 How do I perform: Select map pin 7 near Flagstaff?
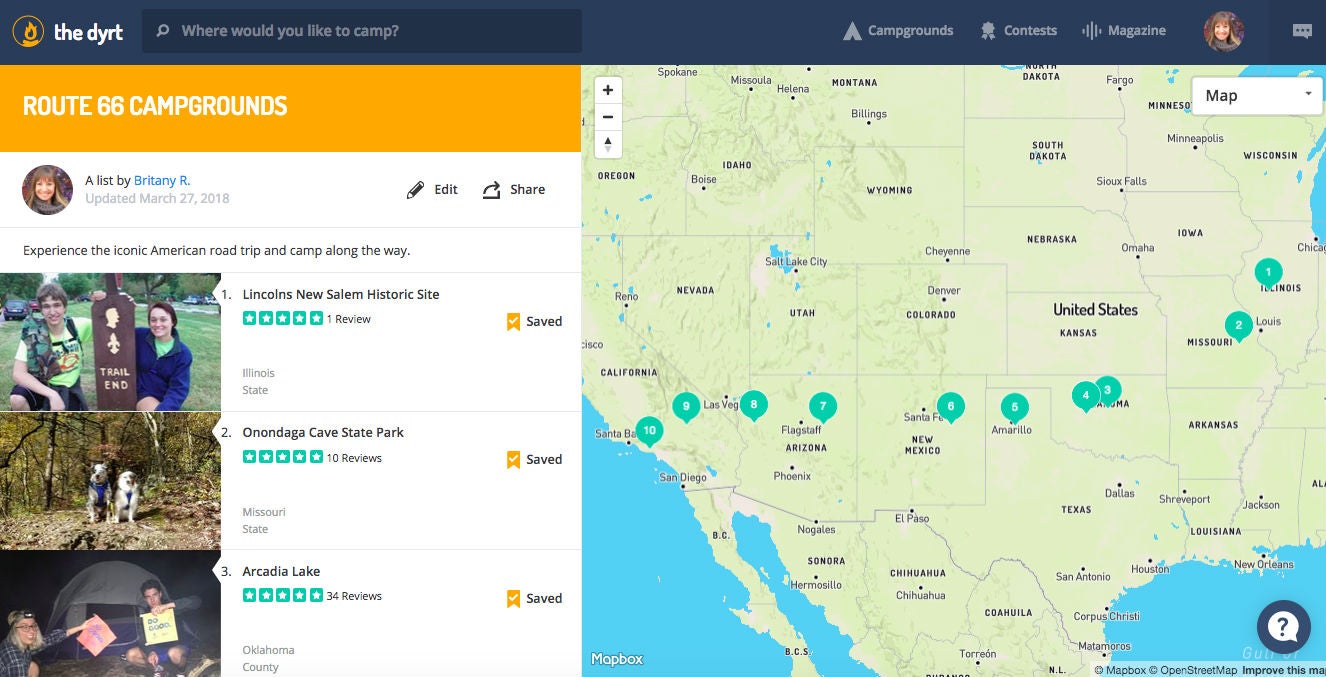tap(822, 406)
